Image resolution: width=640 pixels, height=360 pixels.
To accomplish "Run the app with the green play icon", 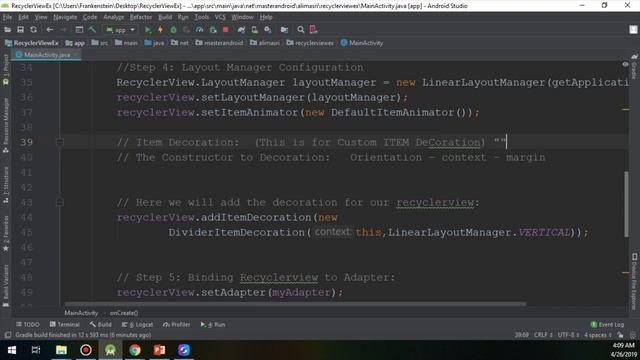I will (x=148, y=30).
